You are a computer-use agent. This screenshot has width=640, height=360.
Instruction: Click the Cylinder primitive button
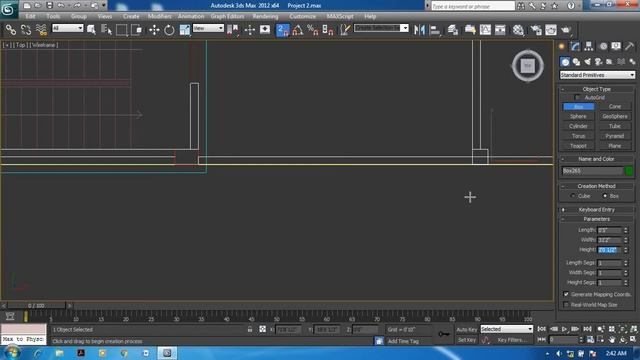[x=578, y=126]
